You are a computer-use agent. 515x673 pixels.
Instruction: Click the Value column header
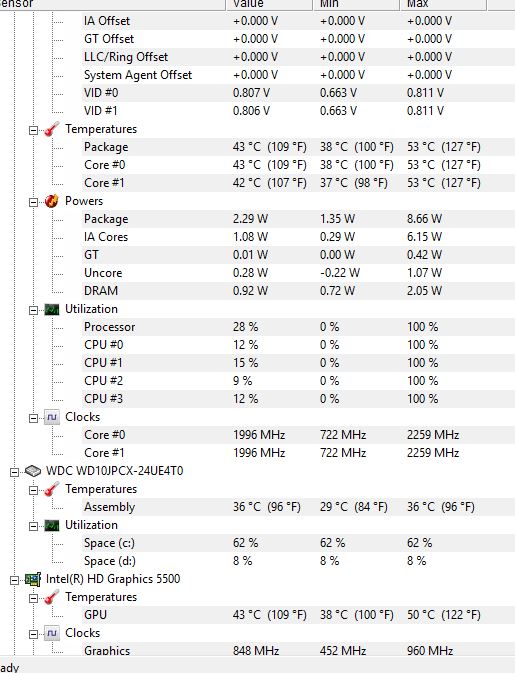269,4
